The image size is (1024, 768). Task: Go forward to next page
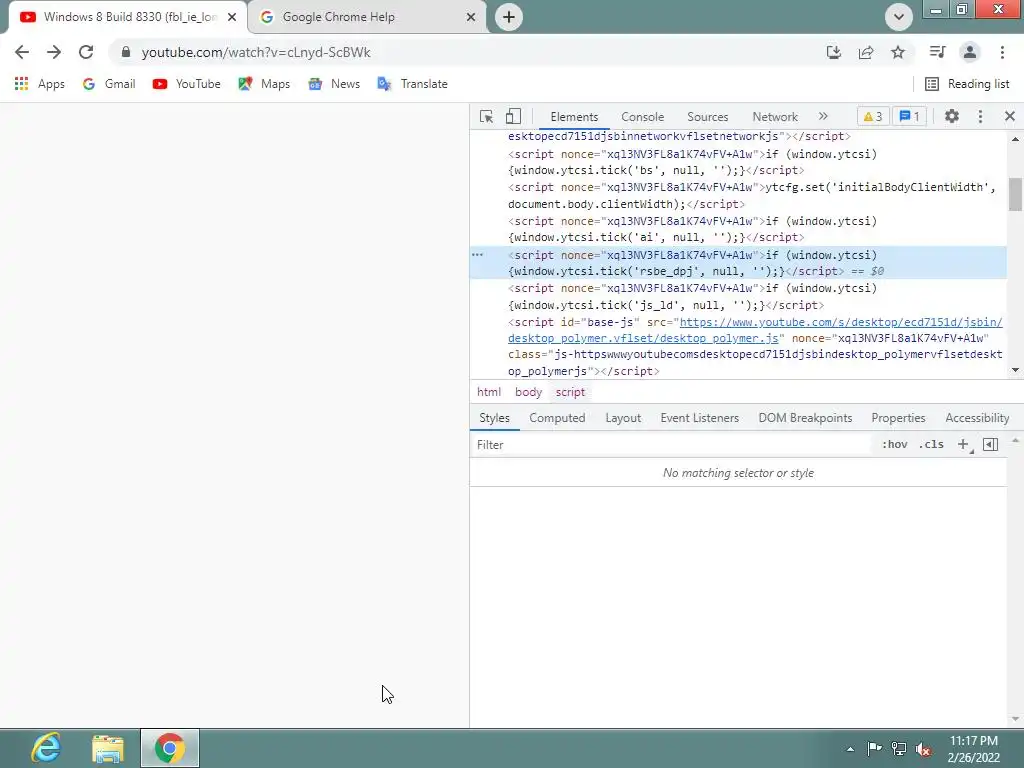point(54,52)
